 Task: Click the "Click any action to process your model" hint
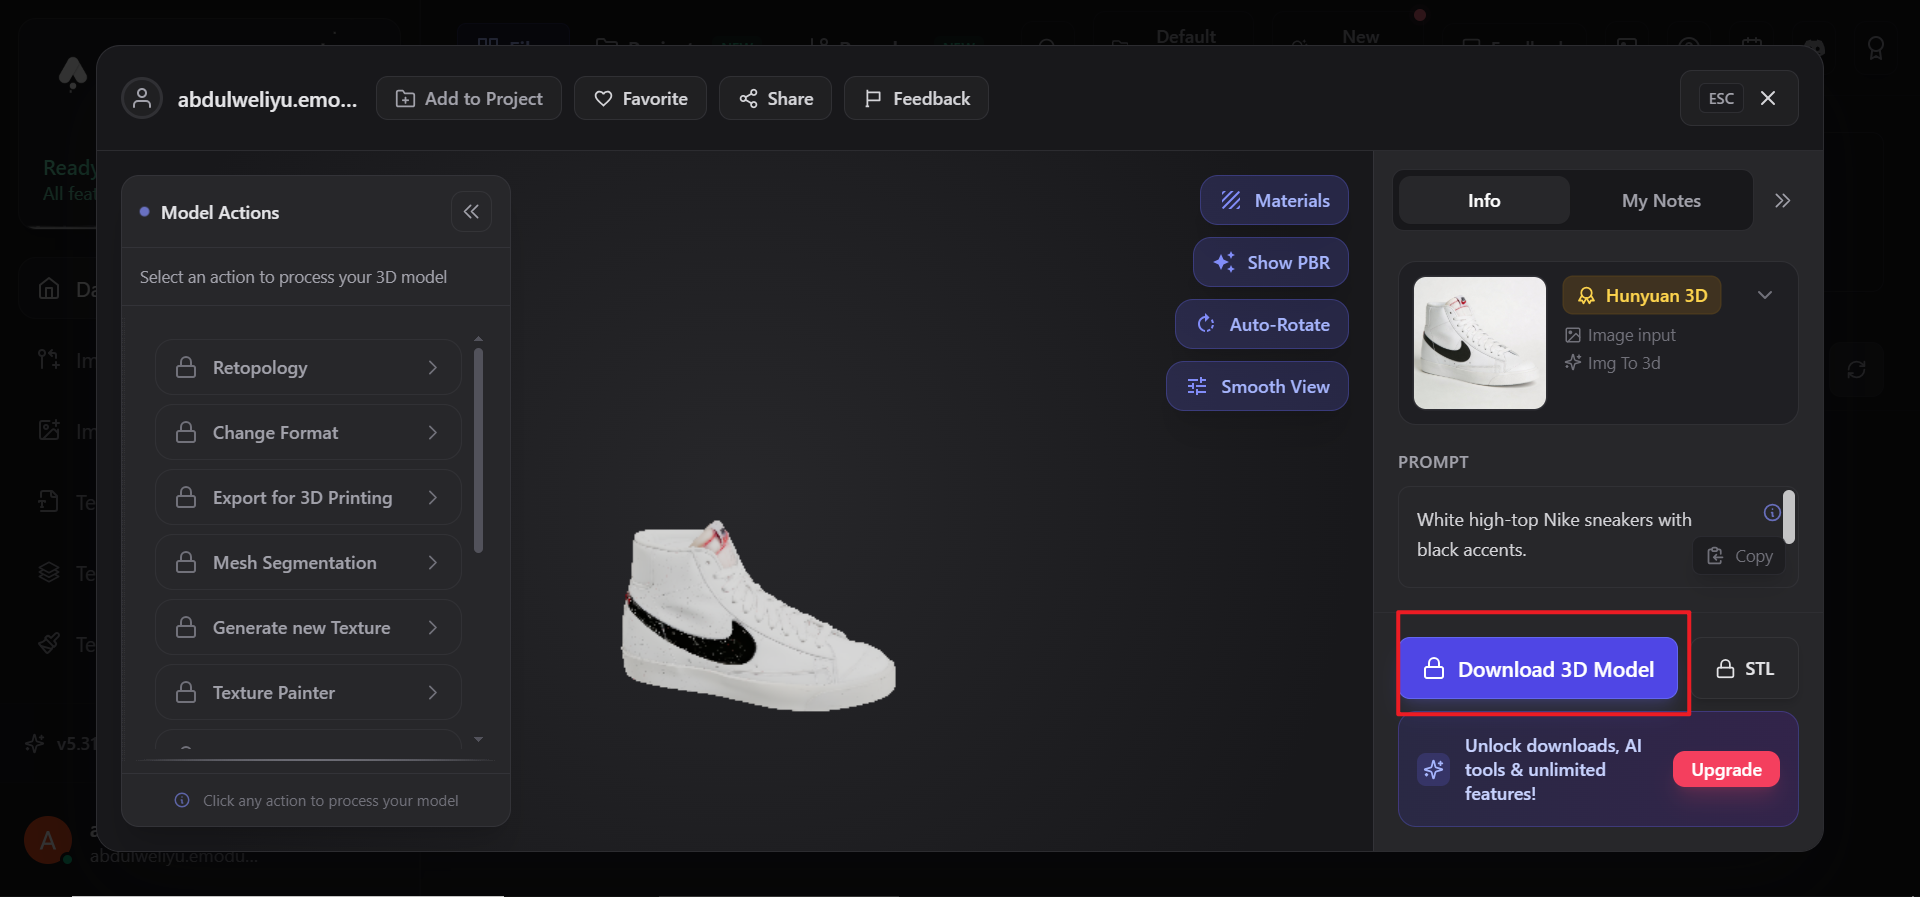(x=331, y=801)
